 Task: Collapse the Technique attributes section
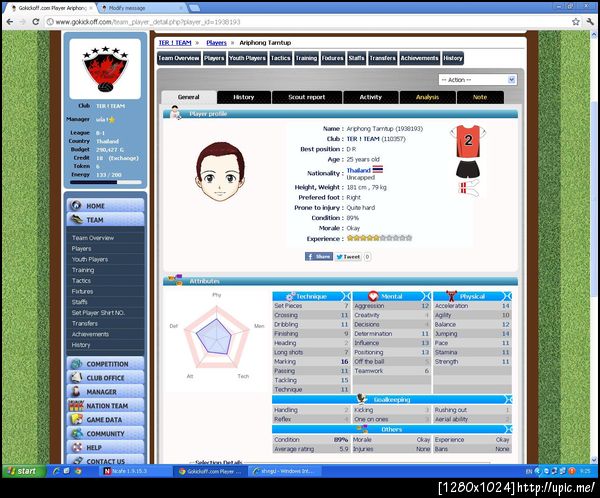346,296
